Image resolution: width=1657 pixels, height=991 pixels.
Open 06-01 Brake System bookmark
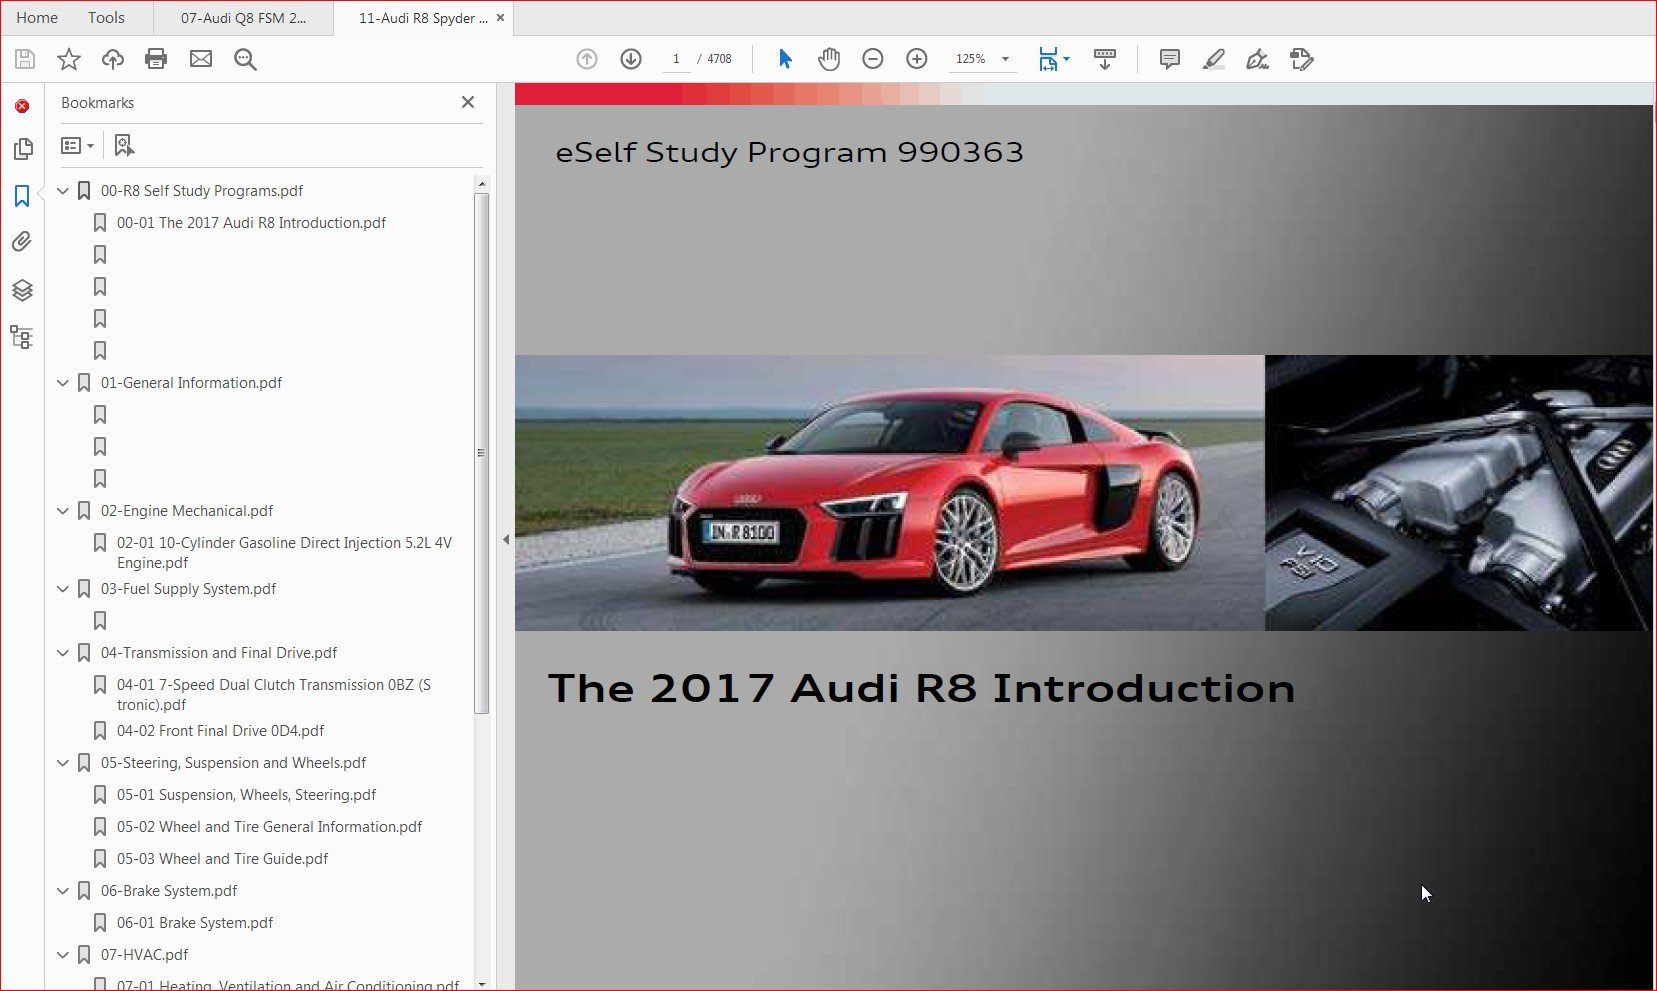(x=195, y=923)
